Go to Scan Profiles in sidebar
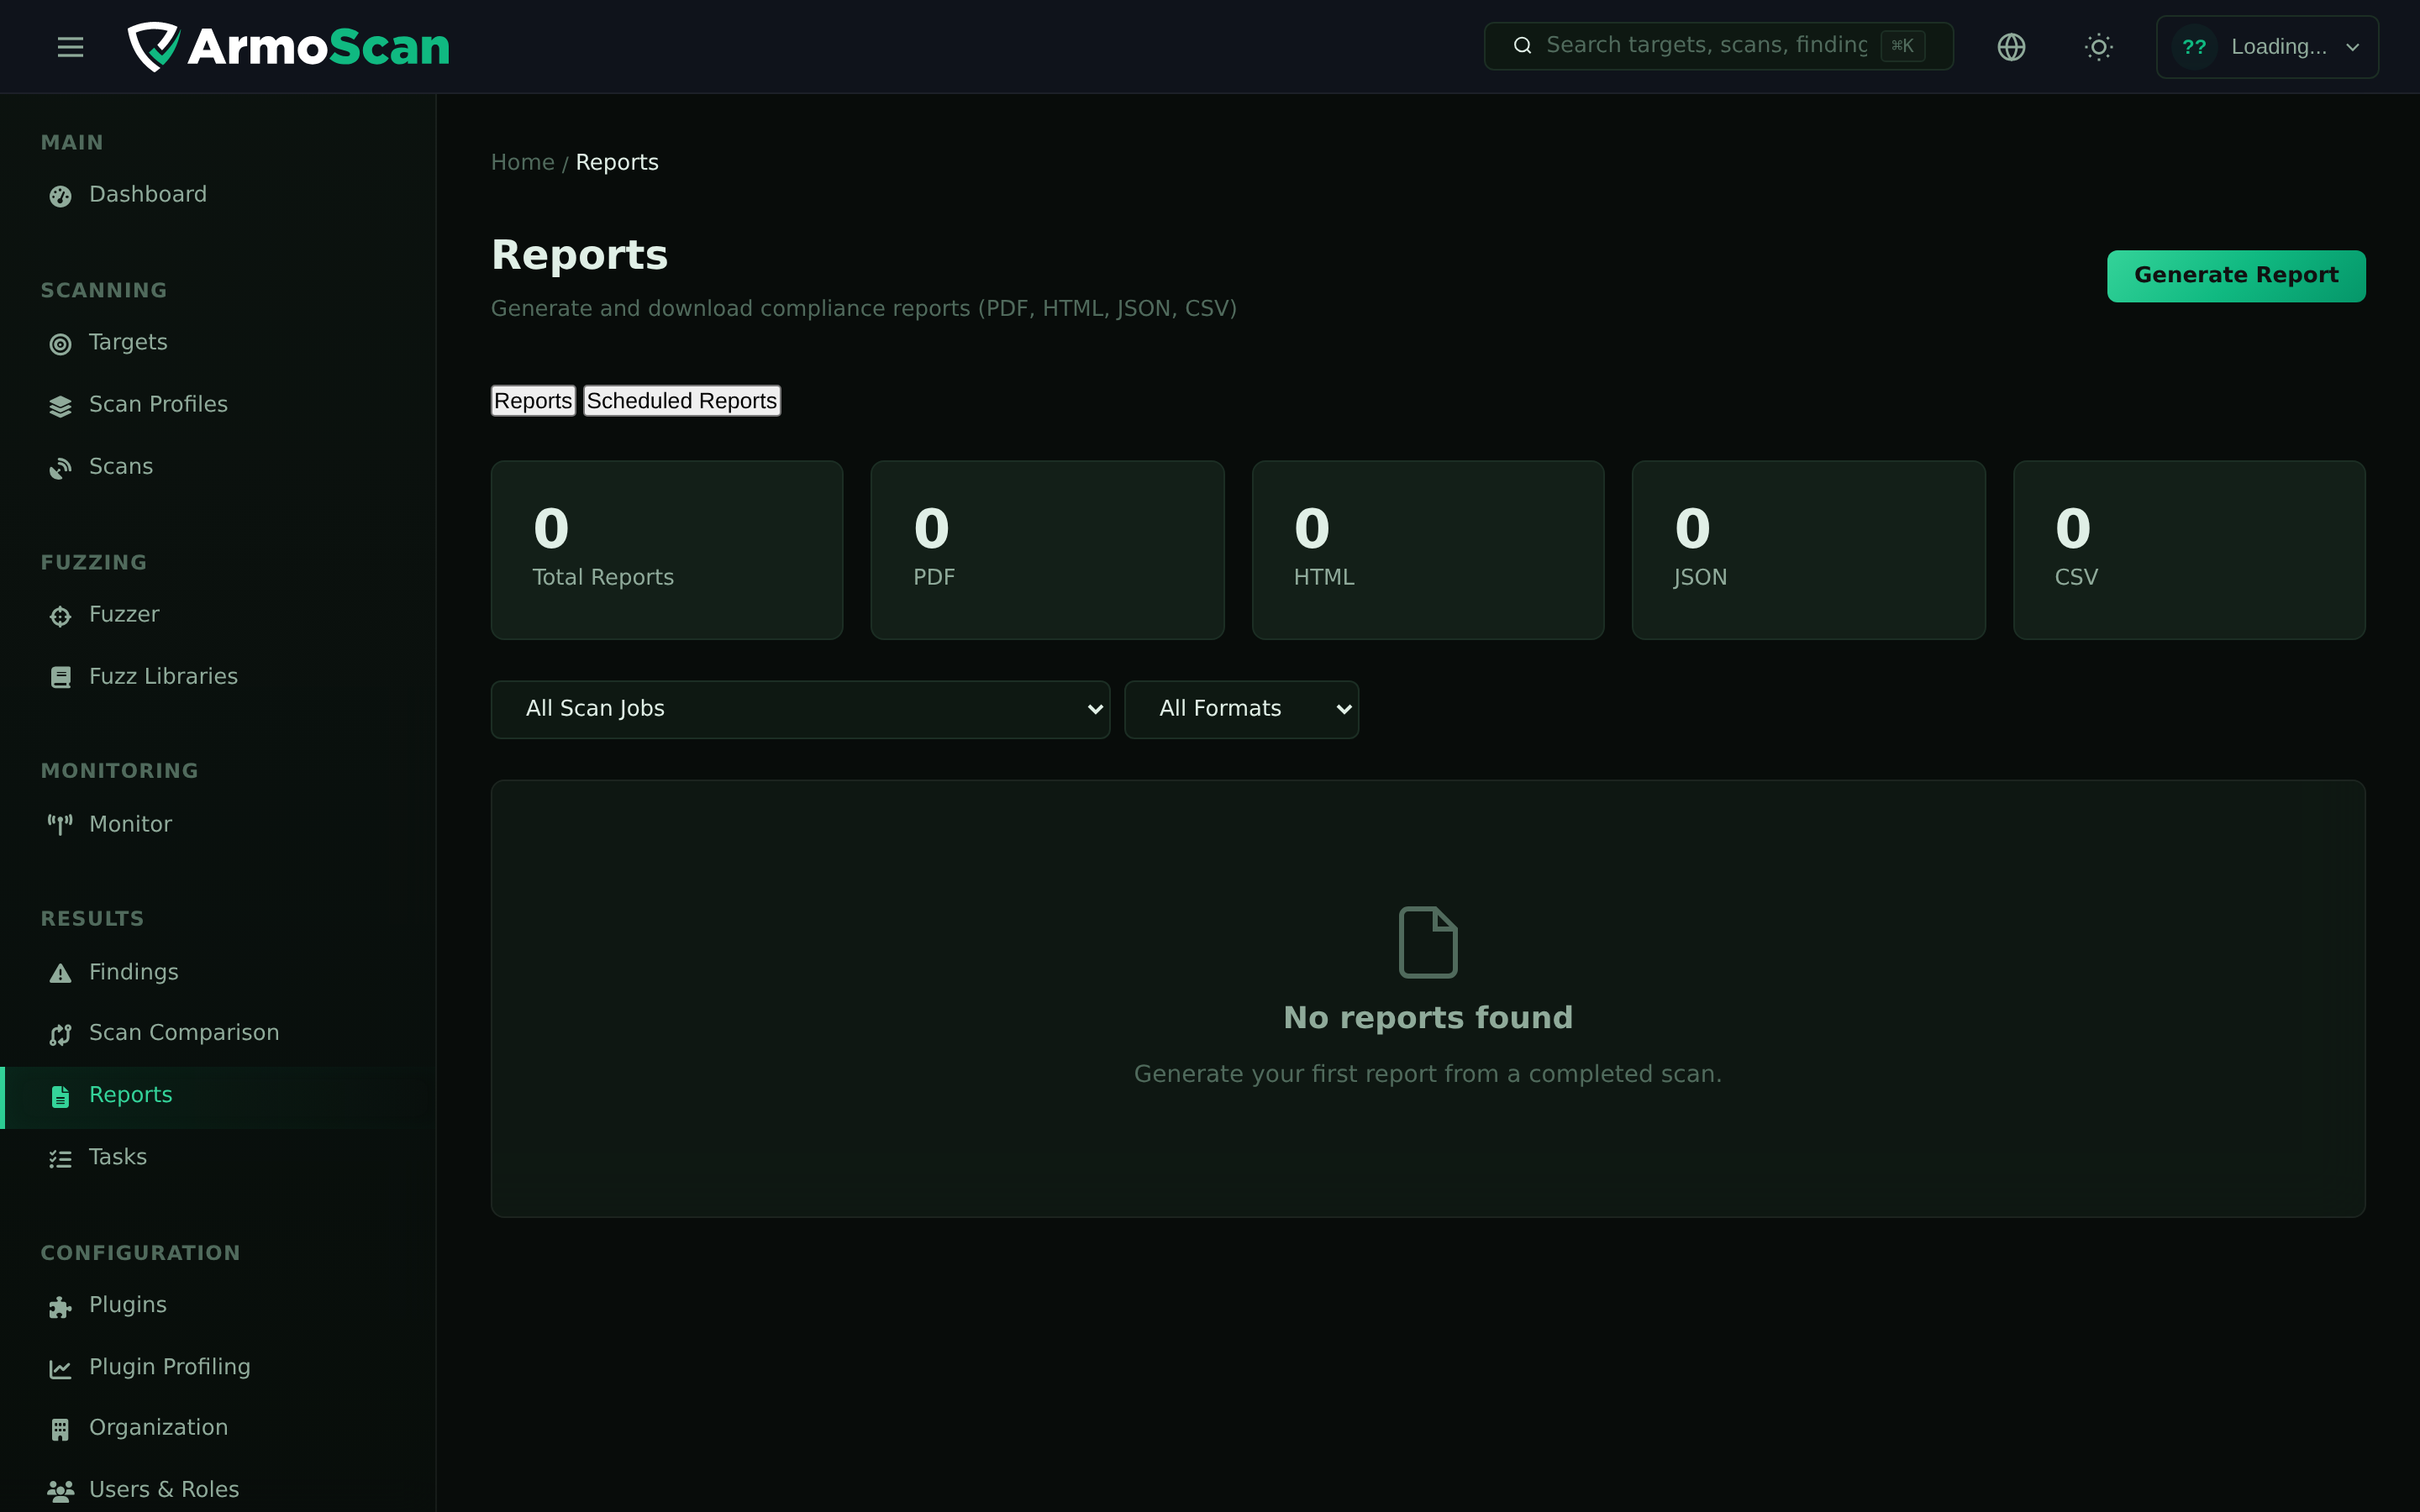 point(218,405)
